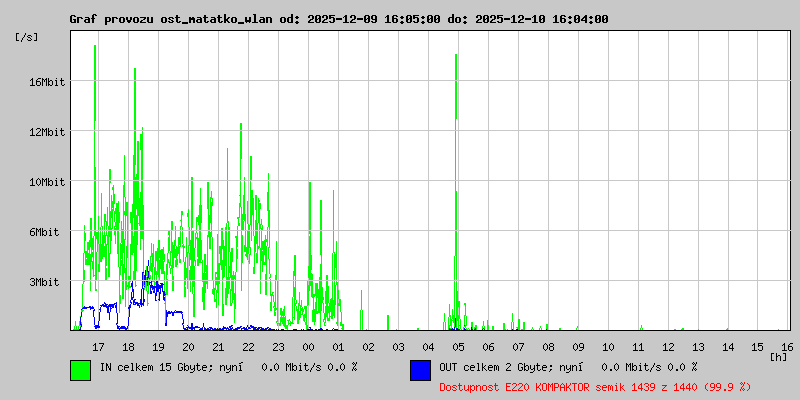This screenshot has width=800, height=400.
Task: Click the '12' hour label on x-axis
Action: pyautogui.click(x=668, y=347)
